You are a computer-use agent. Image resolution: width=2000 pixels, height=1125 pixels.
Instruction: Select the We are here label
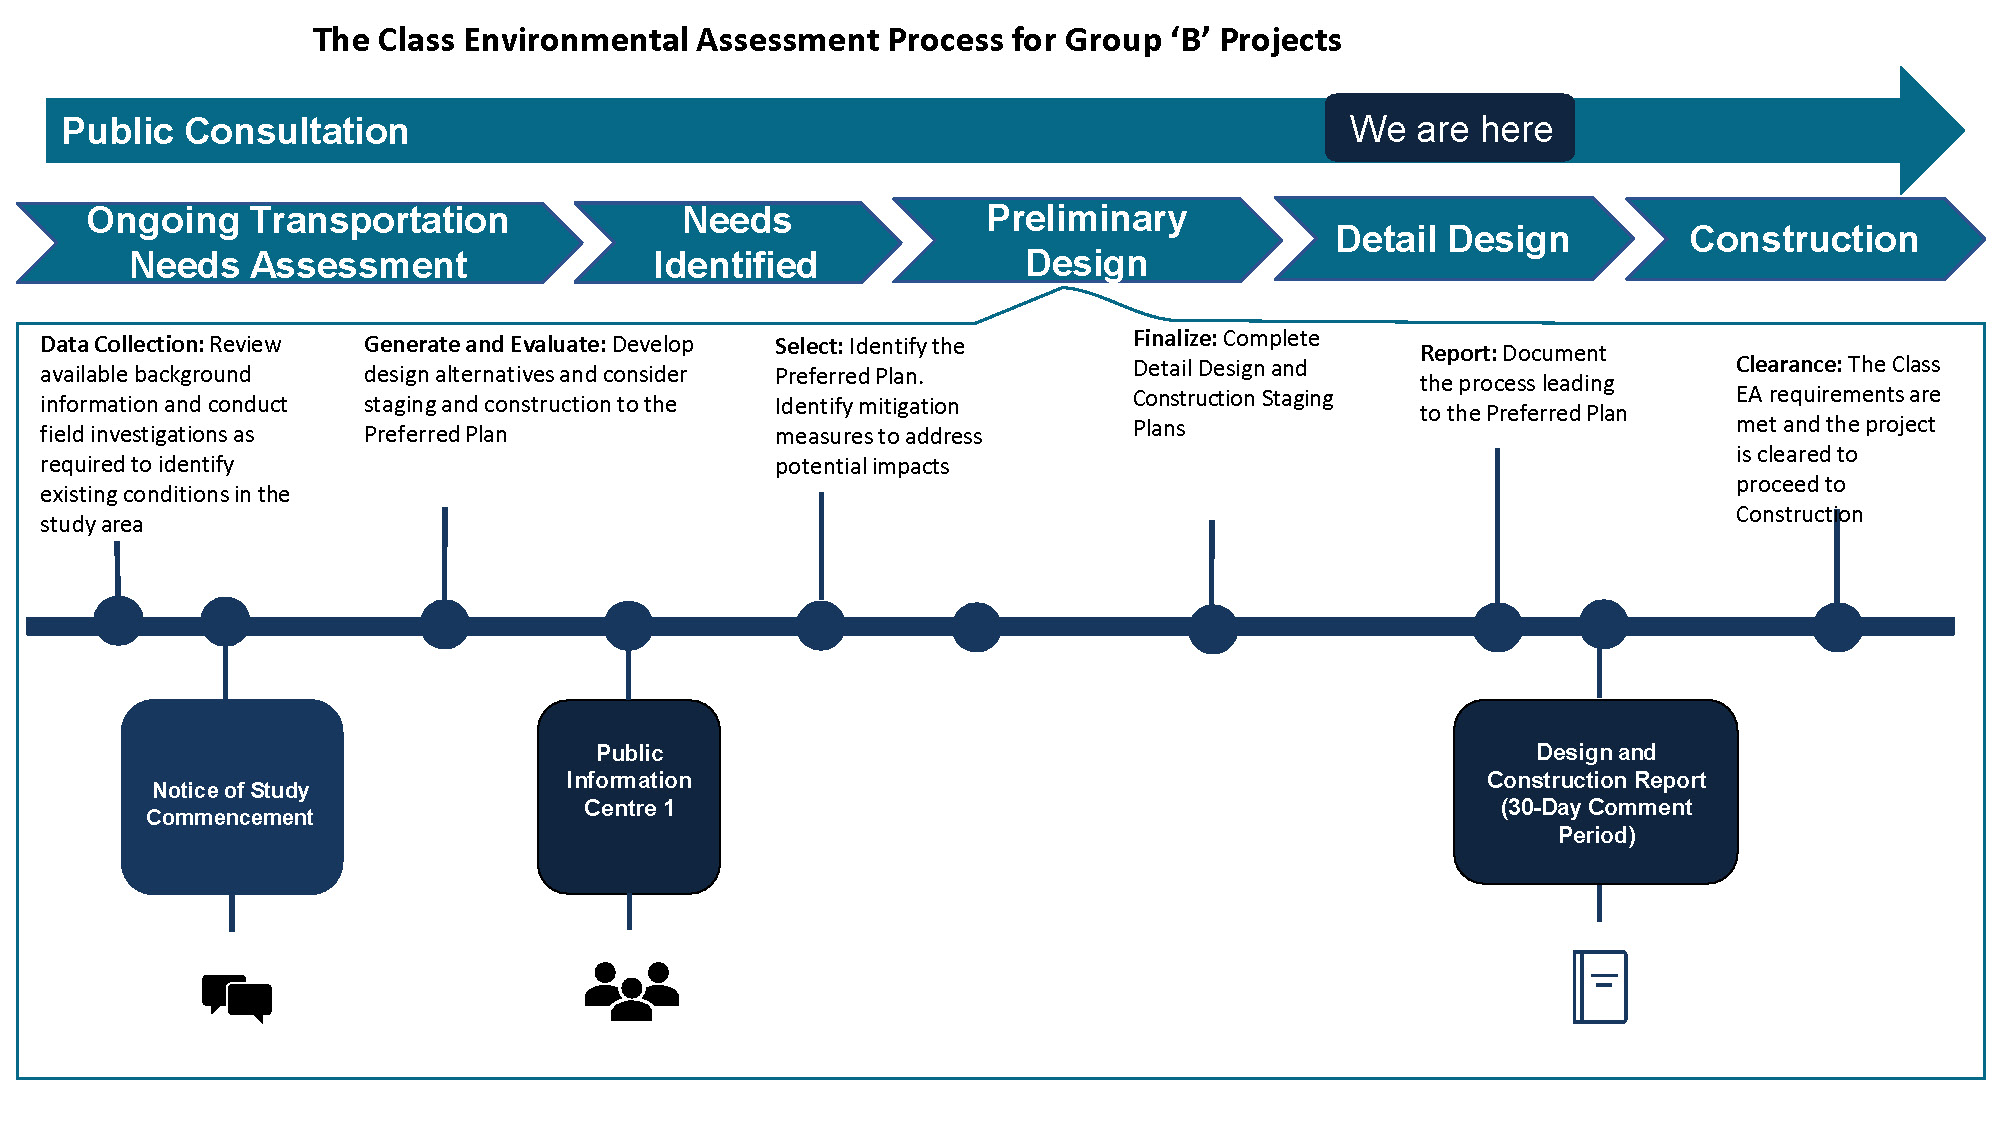(x=1449, y=128)
